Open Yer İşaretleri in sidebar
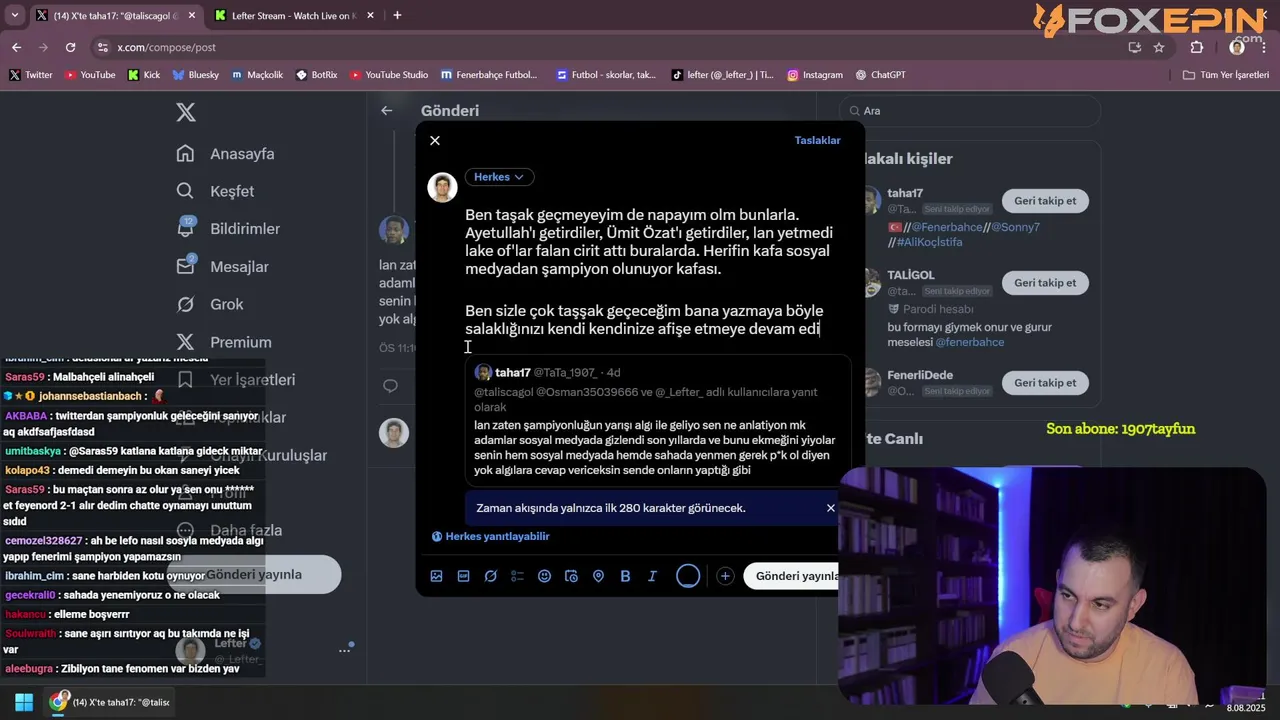1280x720 pixels. point(237,380)
